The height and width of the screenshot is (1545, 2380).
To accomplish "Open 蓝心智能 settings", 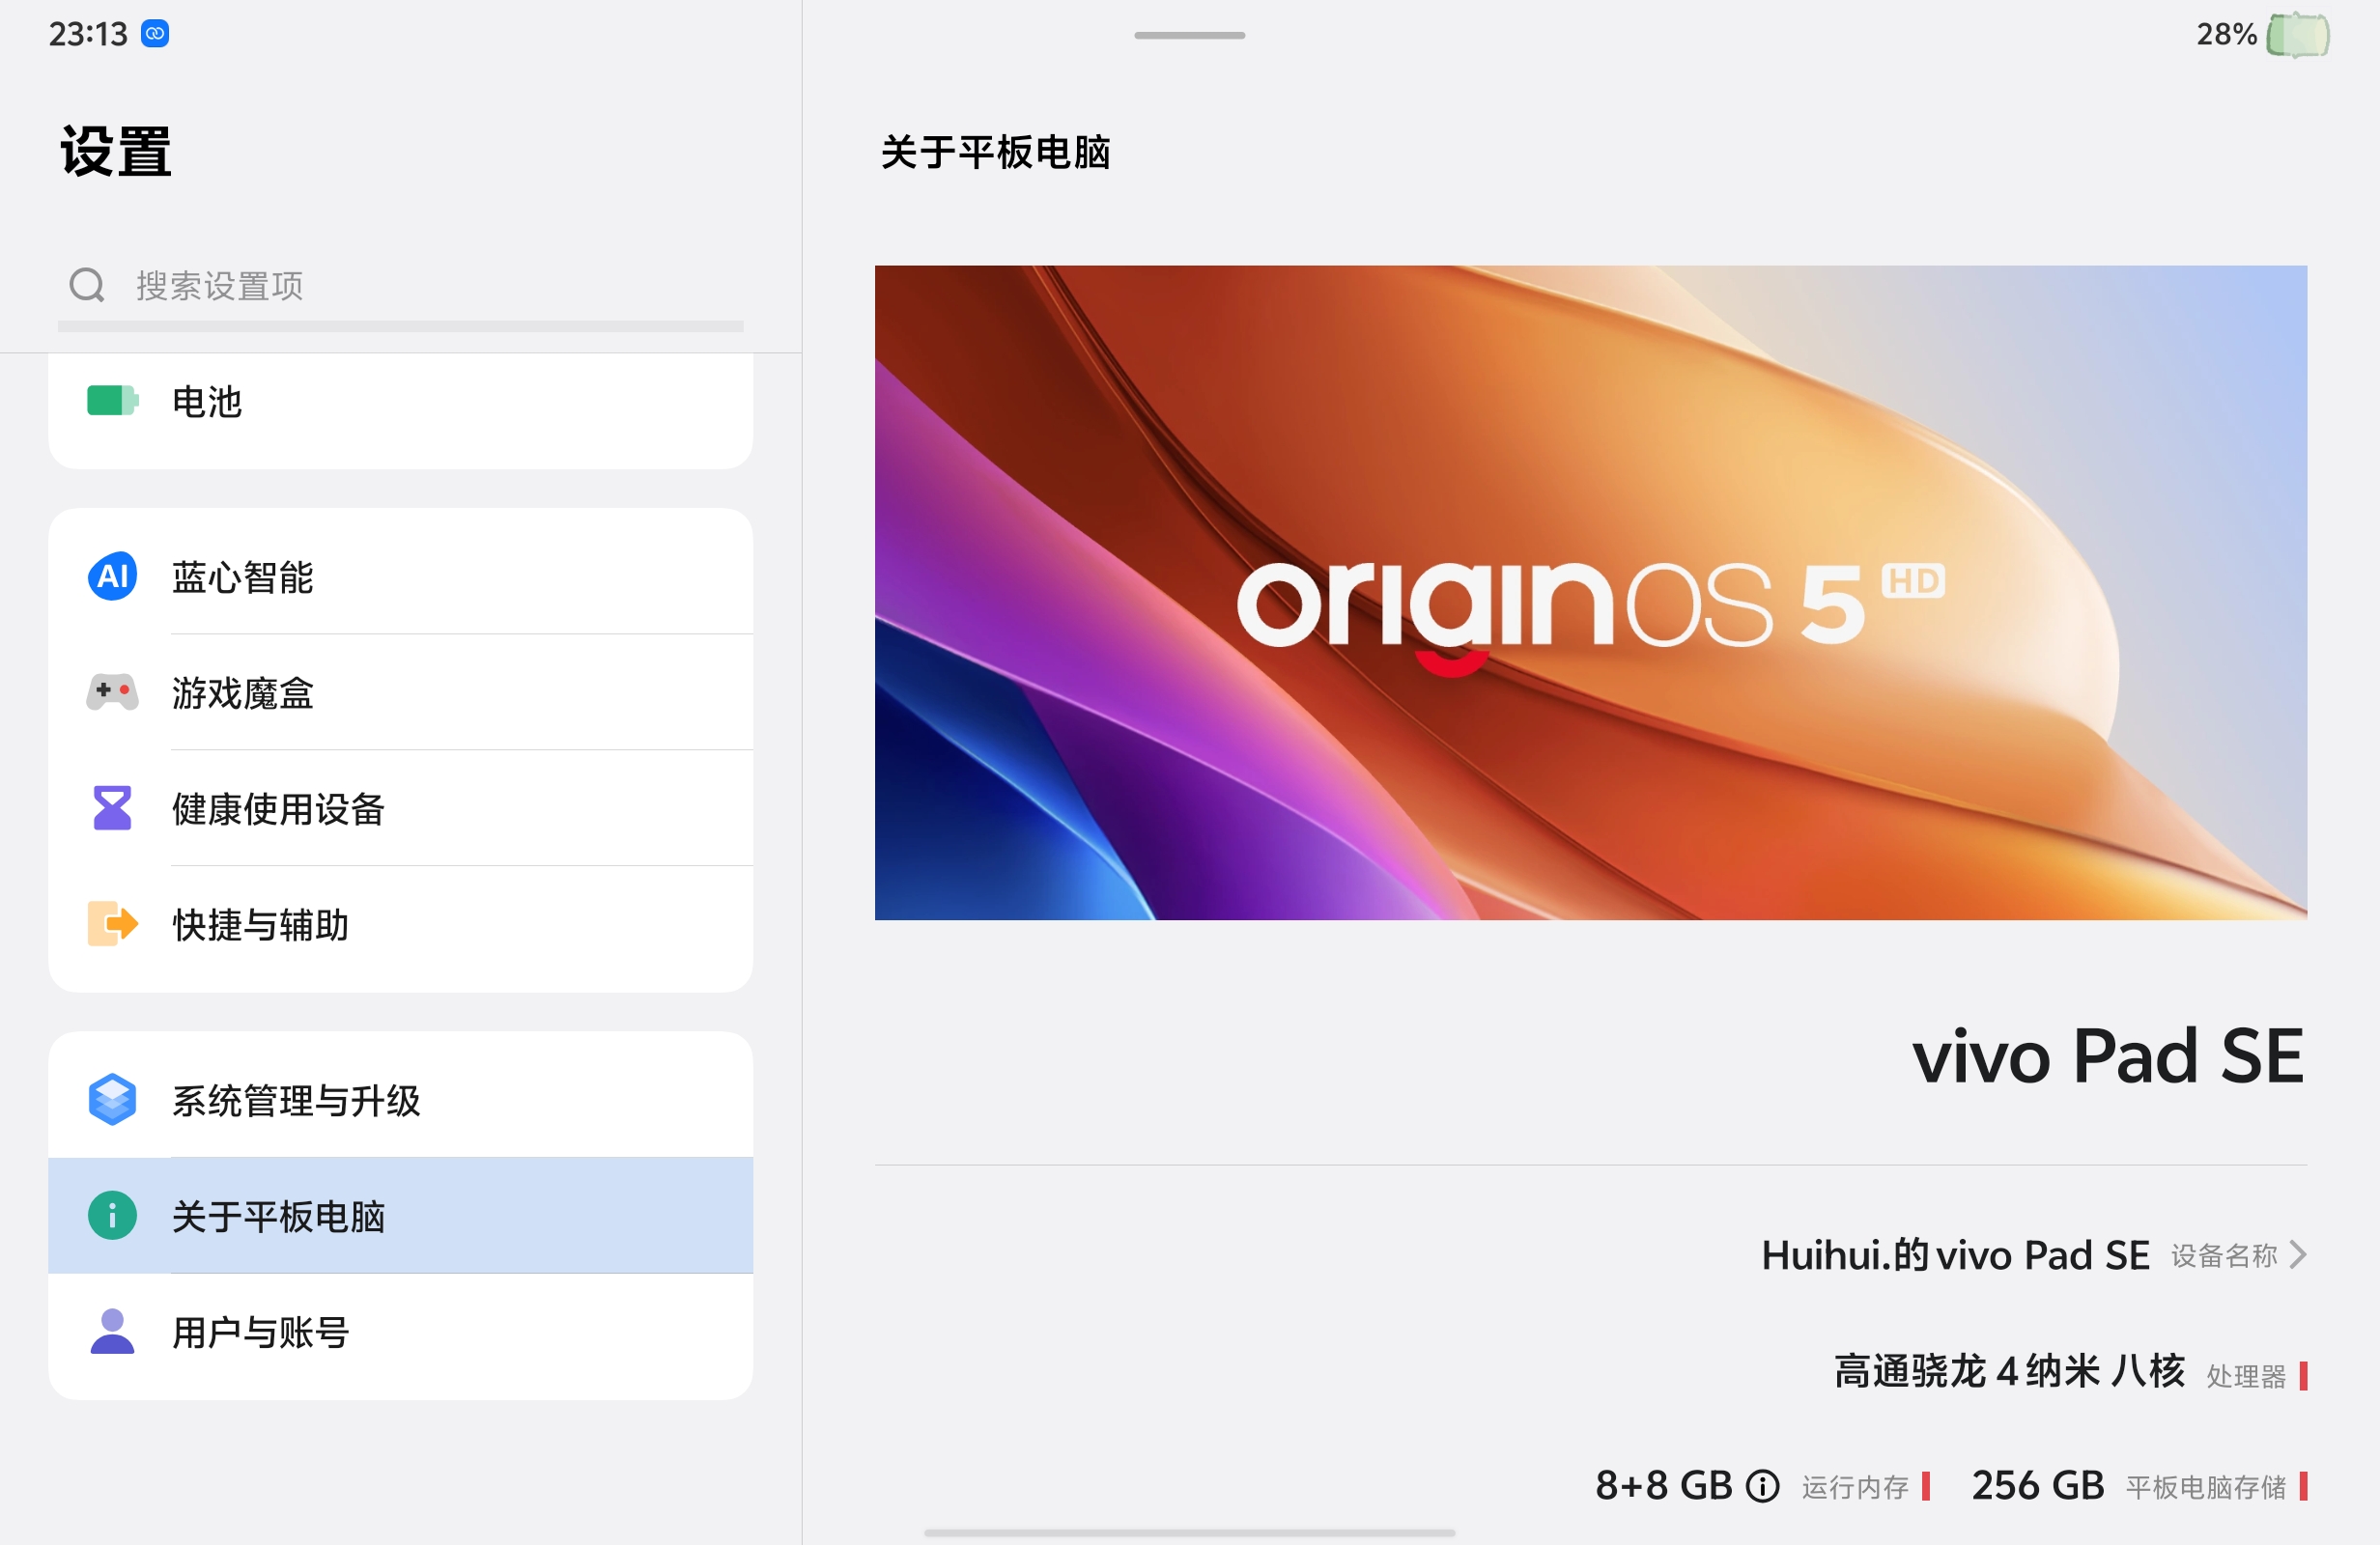I will pos(400,576).
